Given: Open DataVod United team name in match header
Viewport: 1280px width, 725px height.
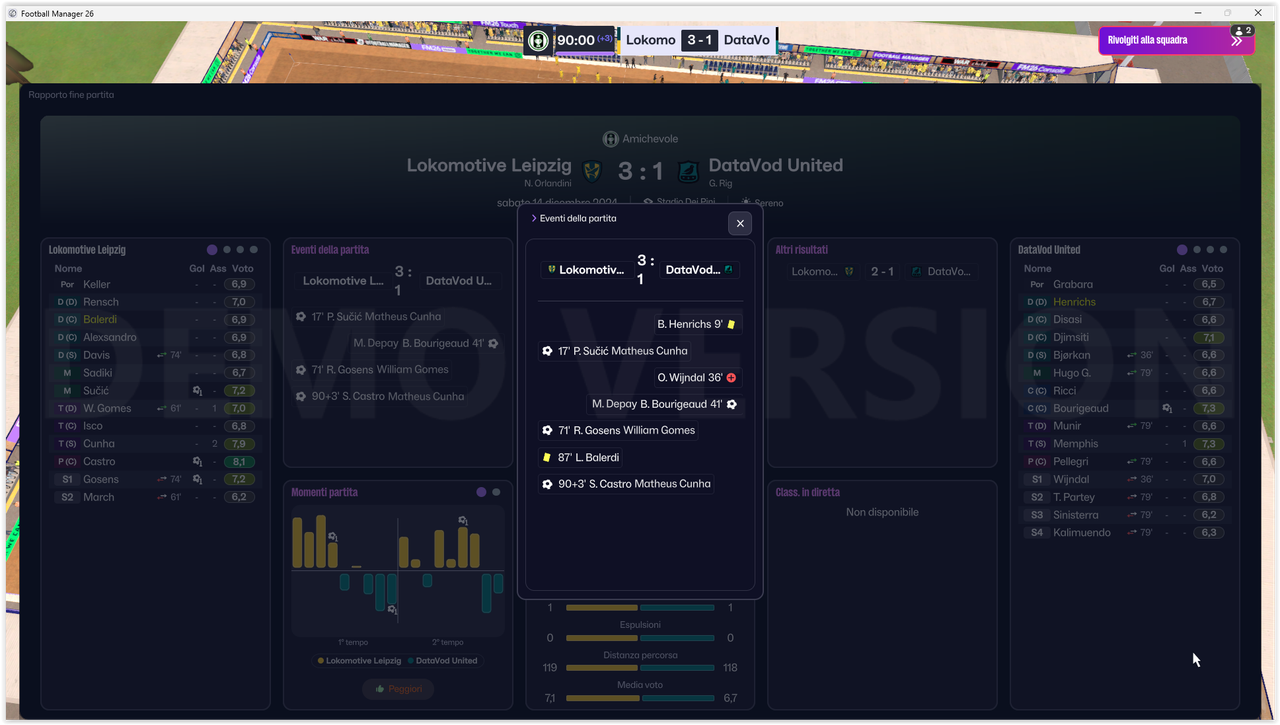Looking at the screenshot, I should 776,166.
